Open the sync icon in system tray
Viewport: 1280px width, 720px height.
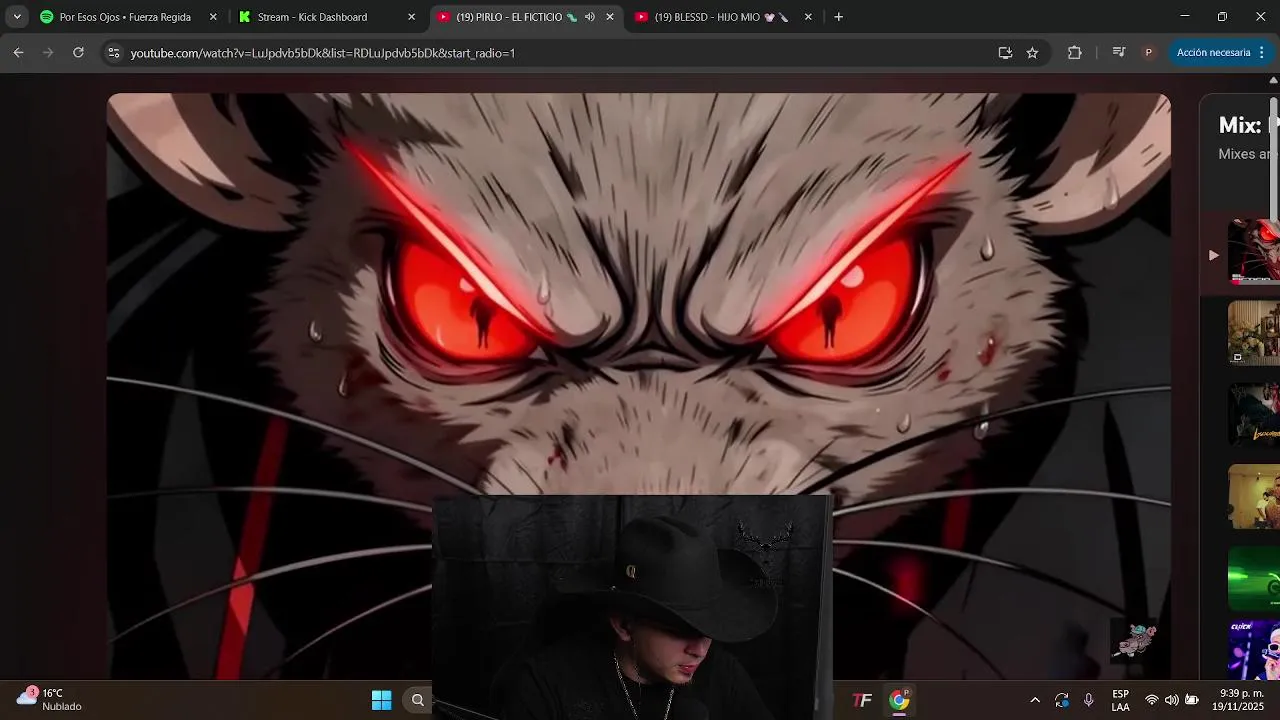coord(1062,700)
